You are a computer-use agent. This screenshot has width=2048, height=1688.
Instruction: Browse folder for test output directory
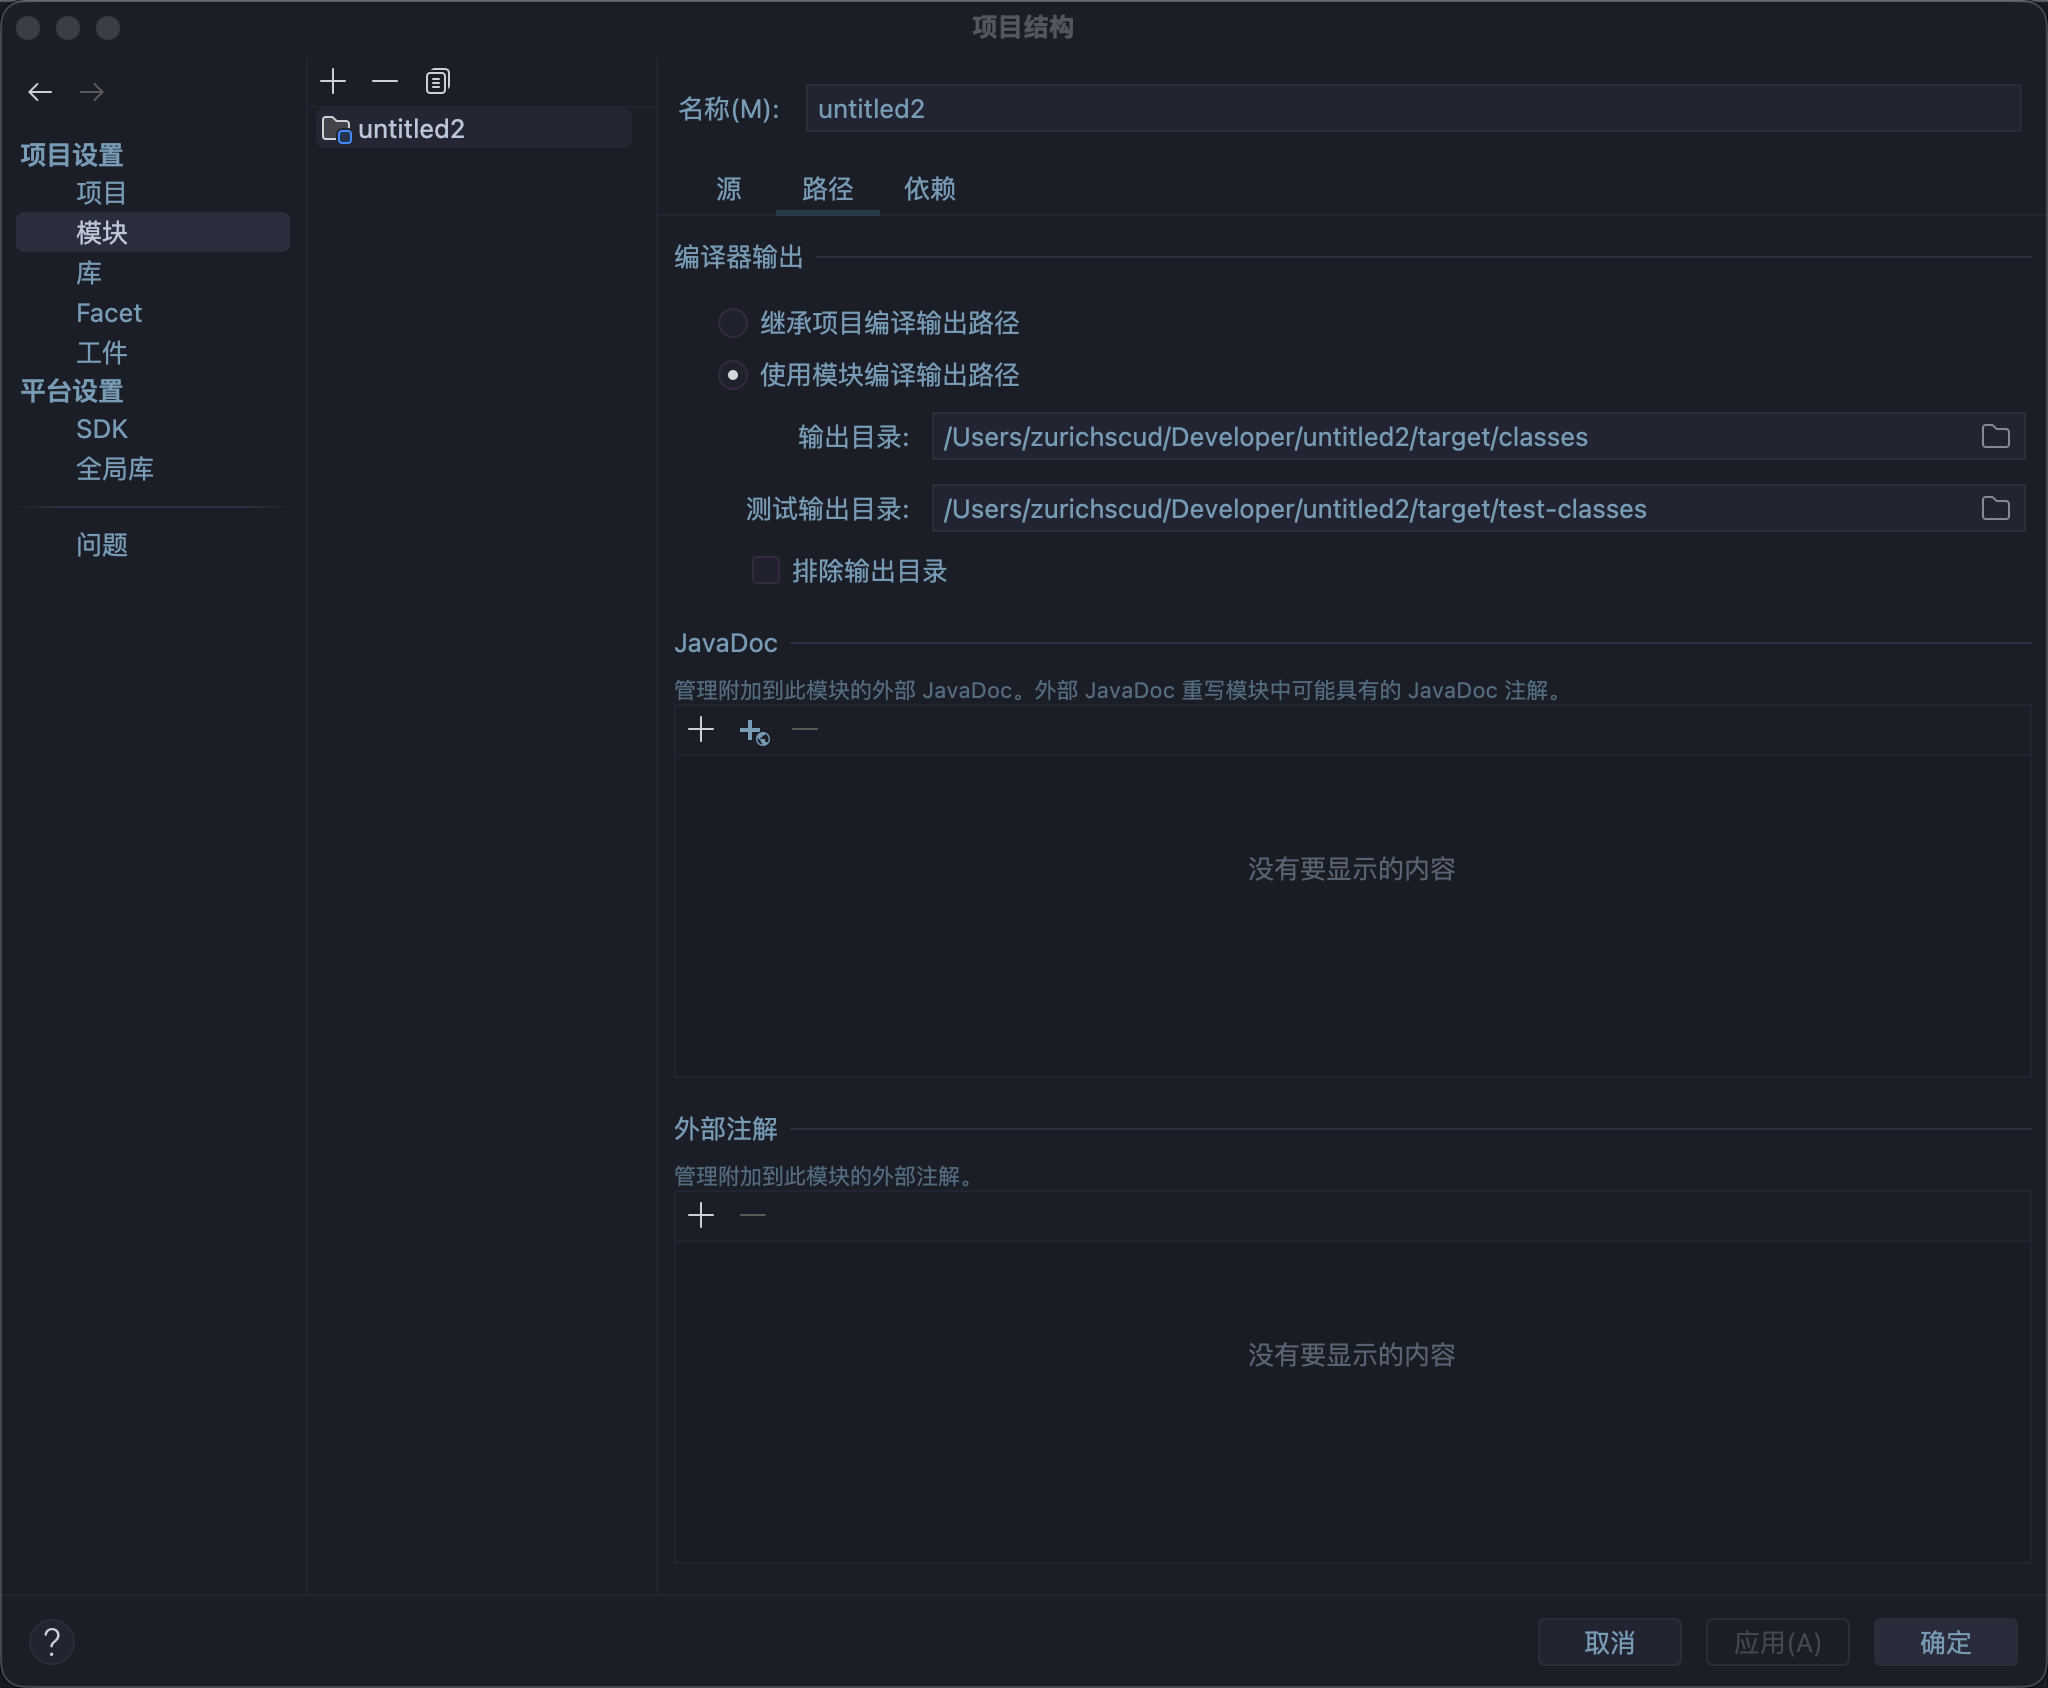pos(1995,509)
